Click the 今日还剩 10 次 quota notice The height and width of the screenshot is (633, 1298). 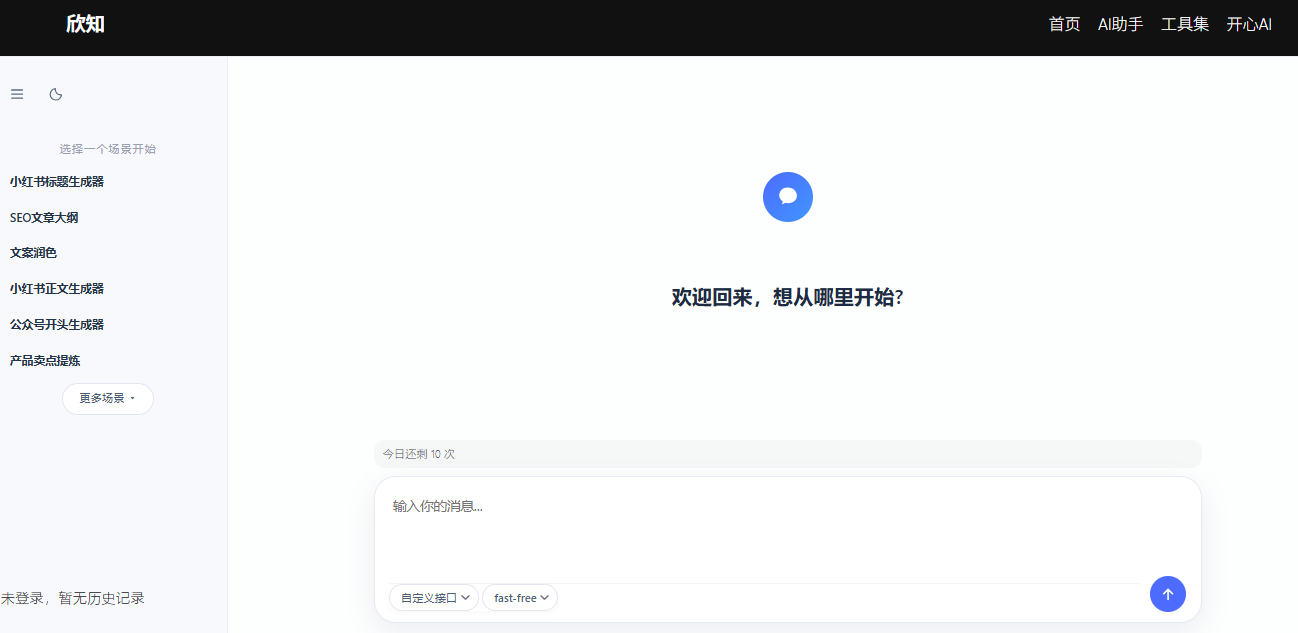coord(788,454)
